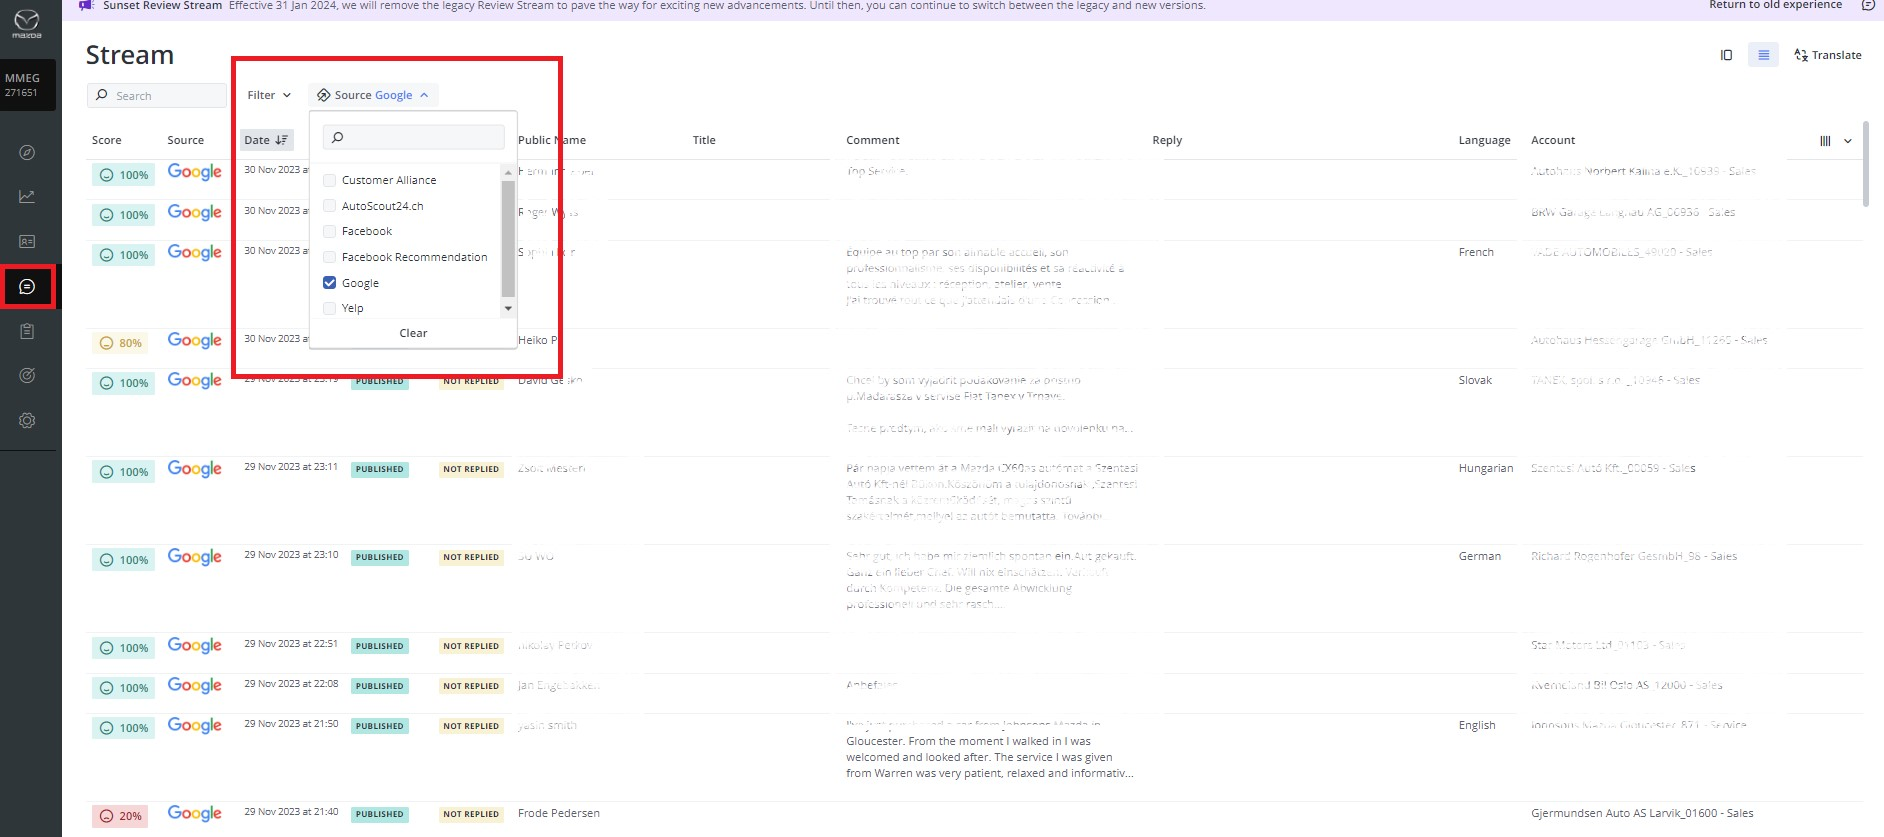Click the magnifier in dropdown search box
Viewport: 1884px width, 837px height.
[338, 137]
